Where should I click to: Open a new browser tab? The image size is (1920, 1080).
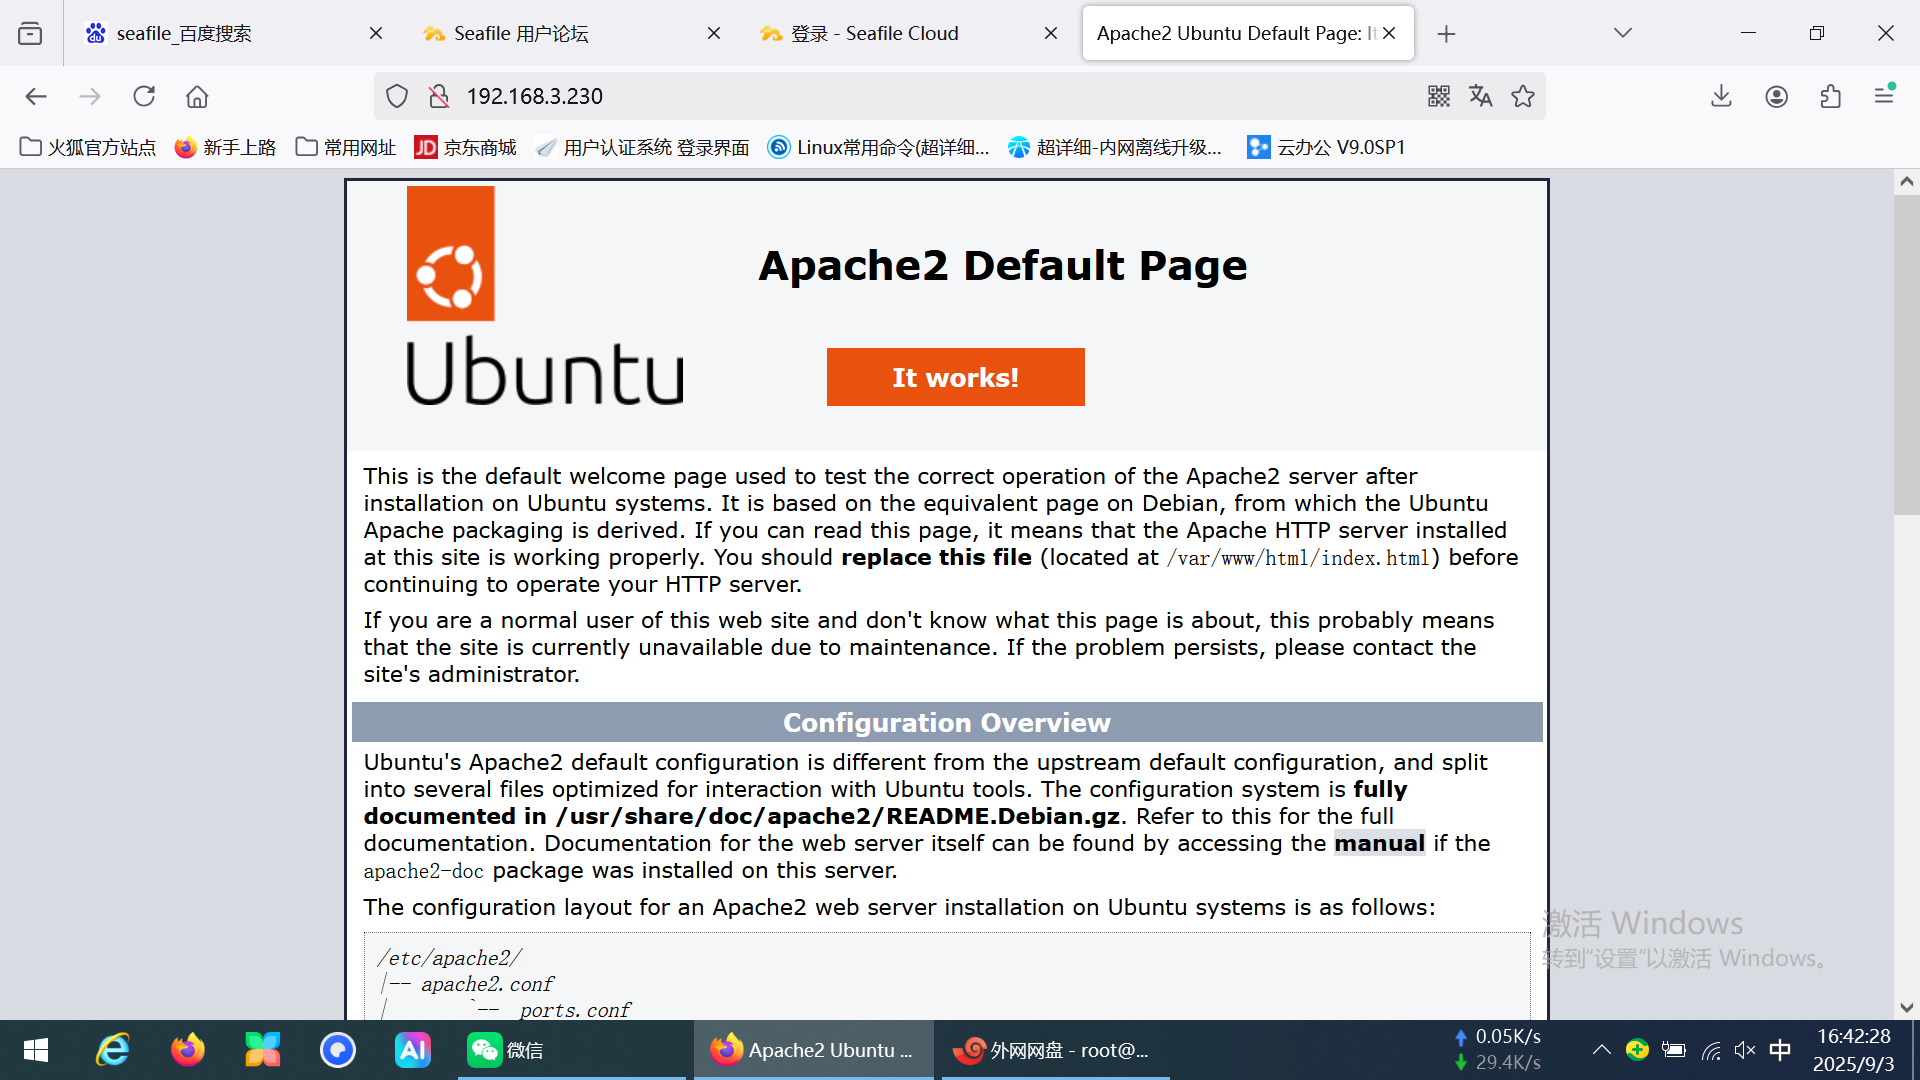[1446, 33]
